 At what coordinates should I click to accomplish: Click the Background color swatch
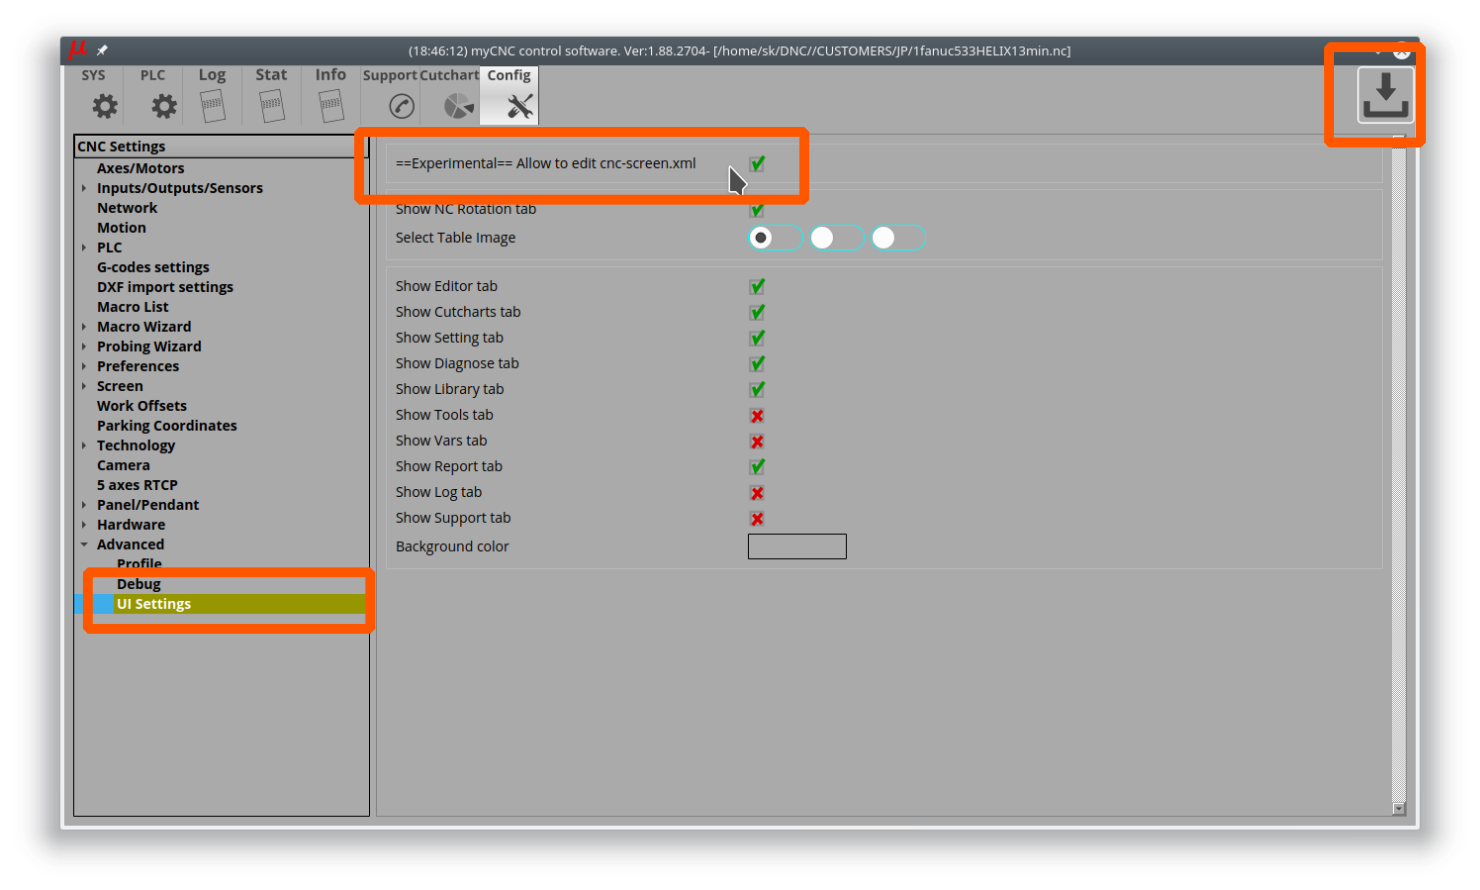click(797, 546)
